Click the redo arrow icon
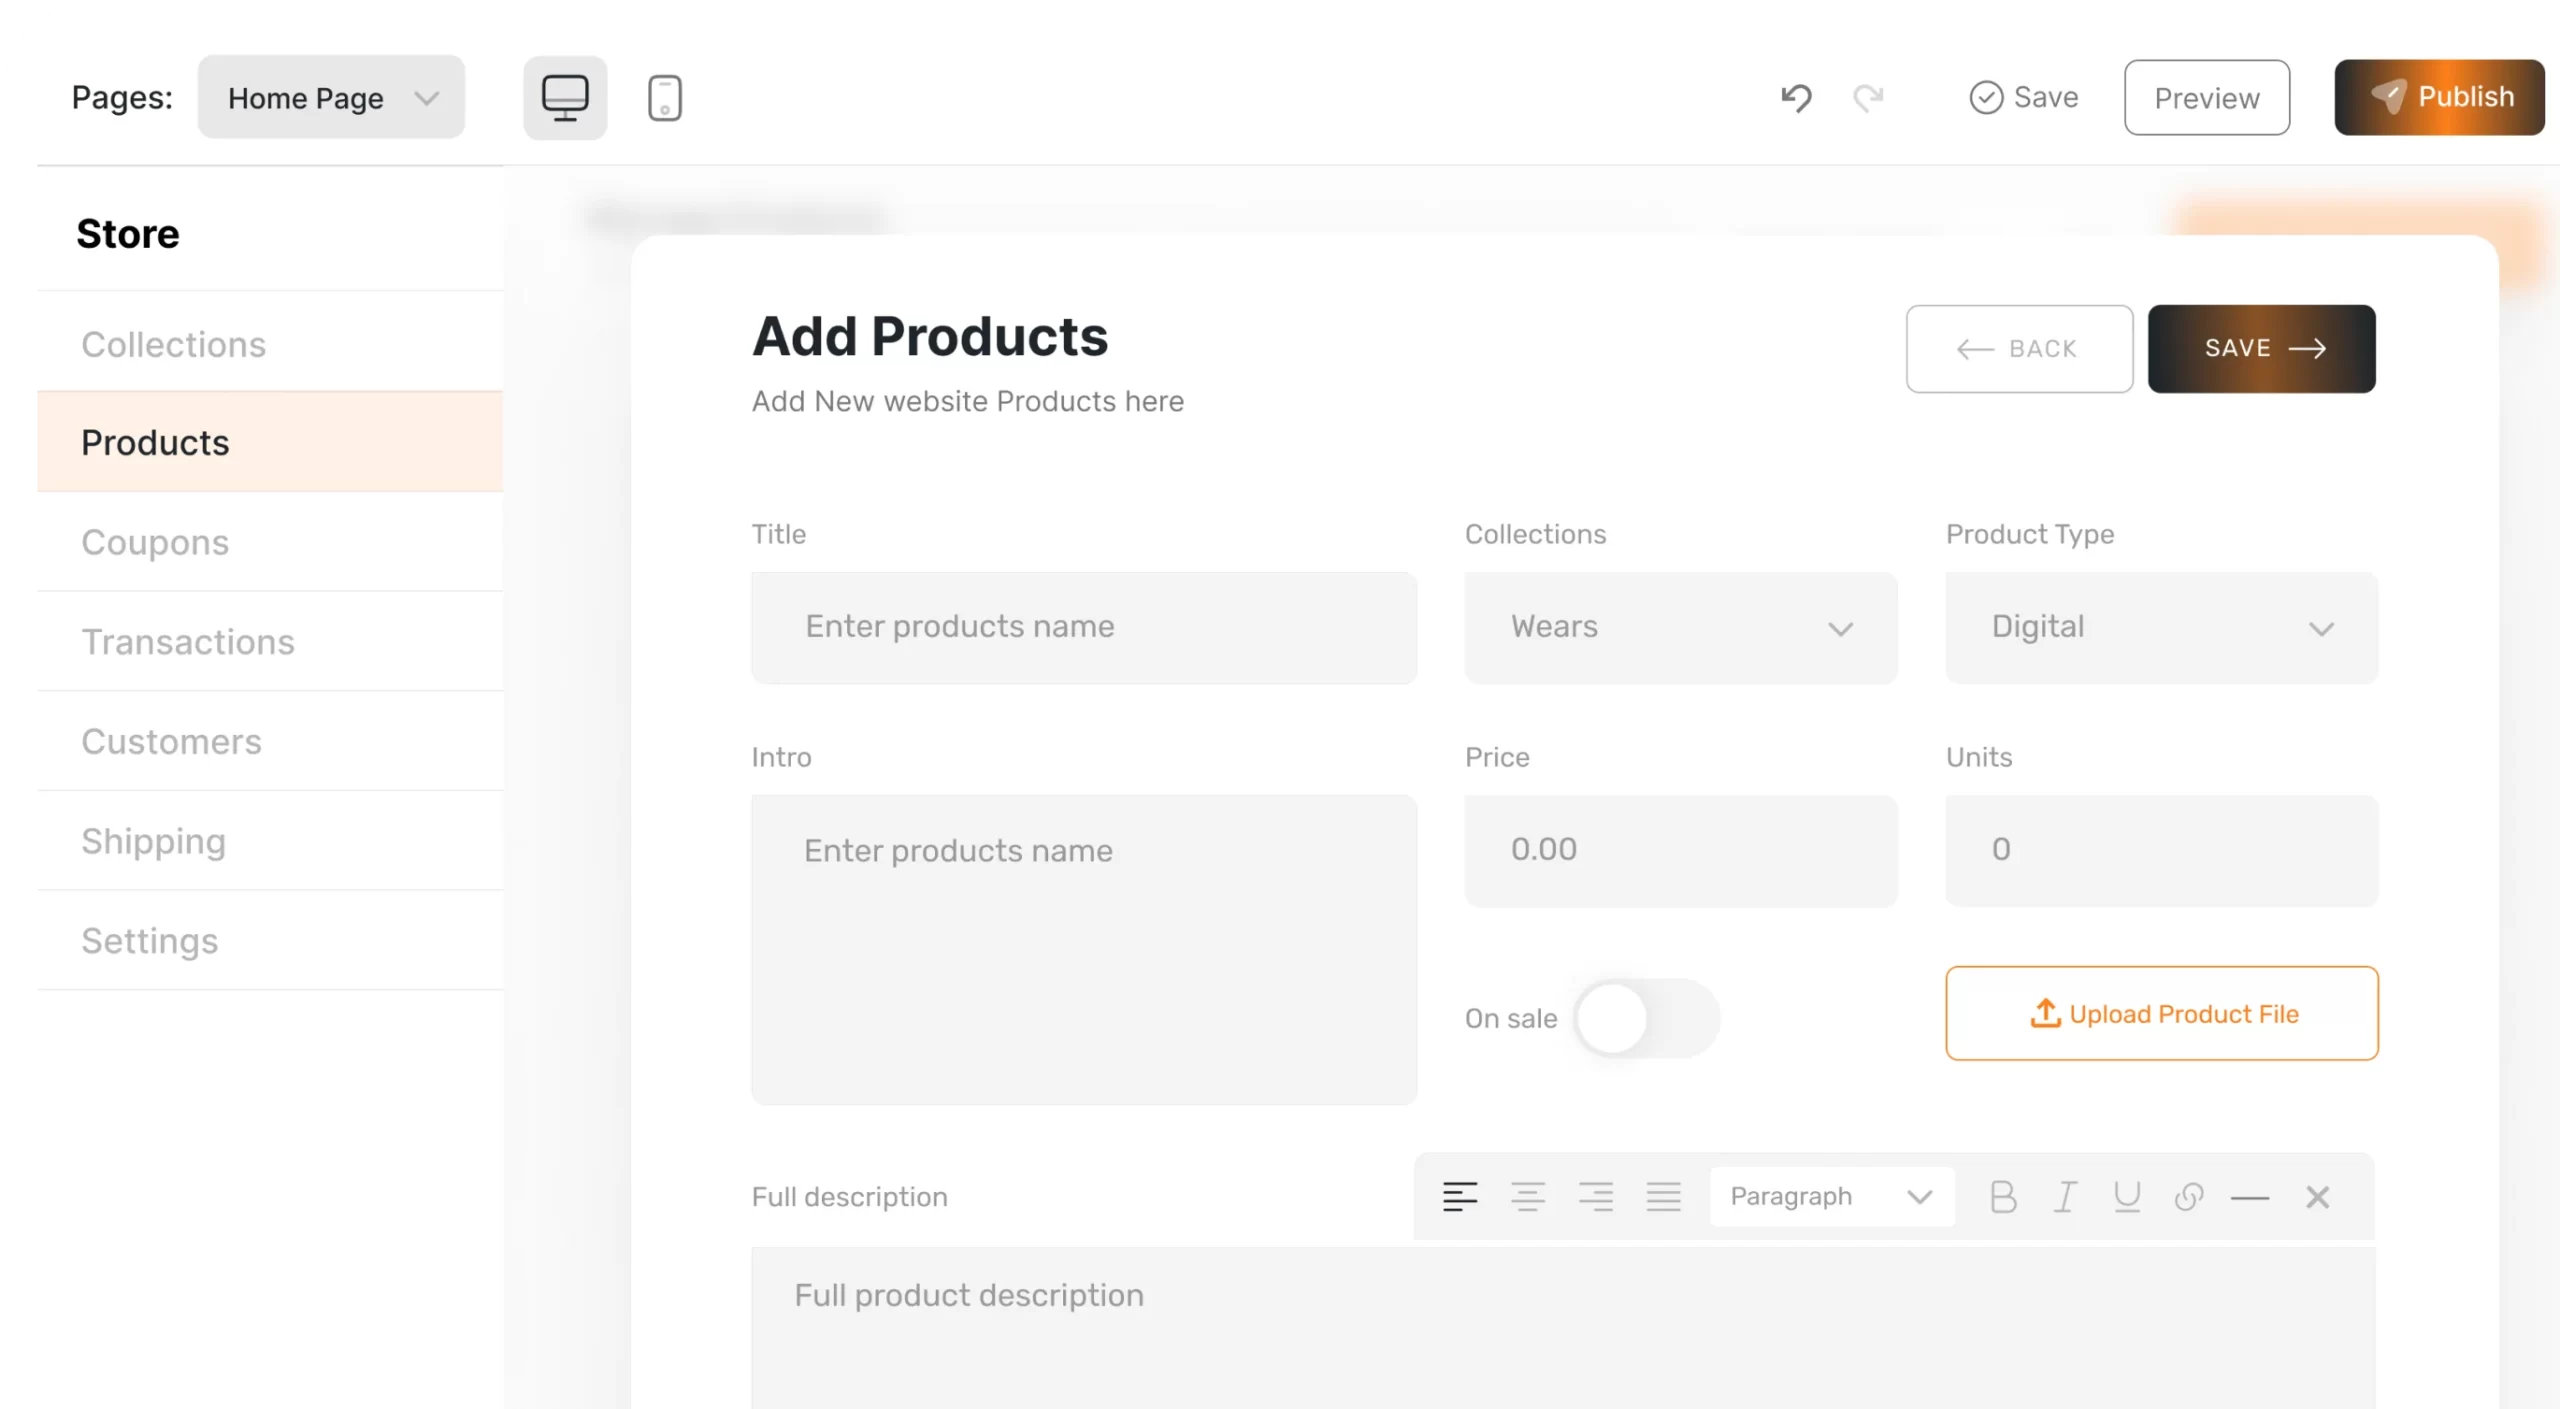The width and height of the screenshot is (2560, 1409). pyautogui.click(x=1868, y=98)
